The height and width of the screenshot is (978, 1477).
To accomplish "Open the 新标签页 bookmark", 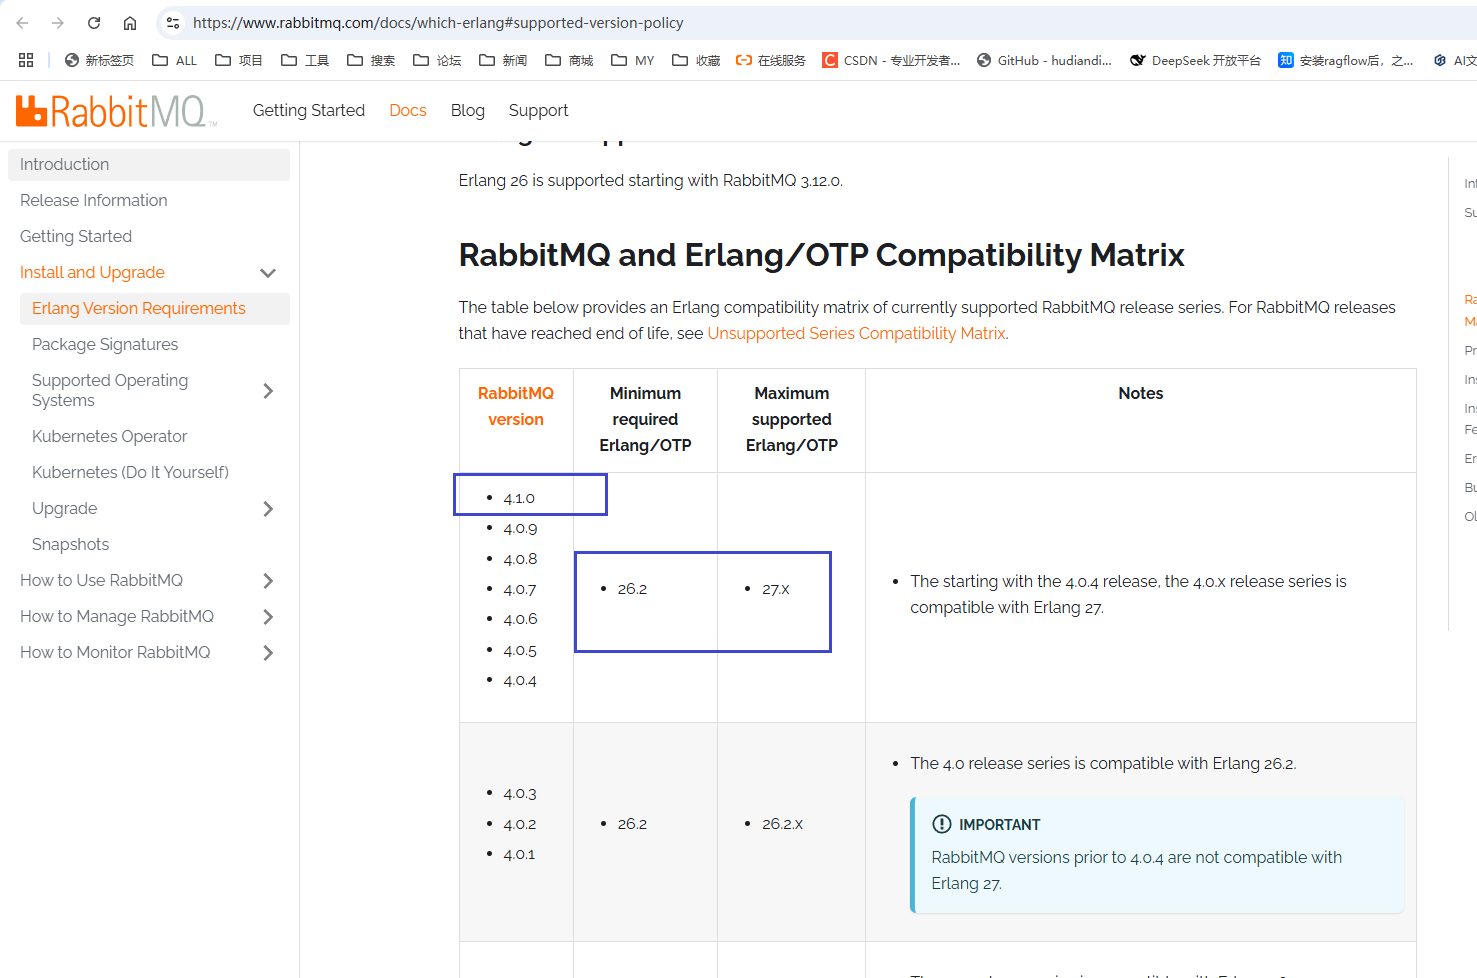I will point(99,60).
